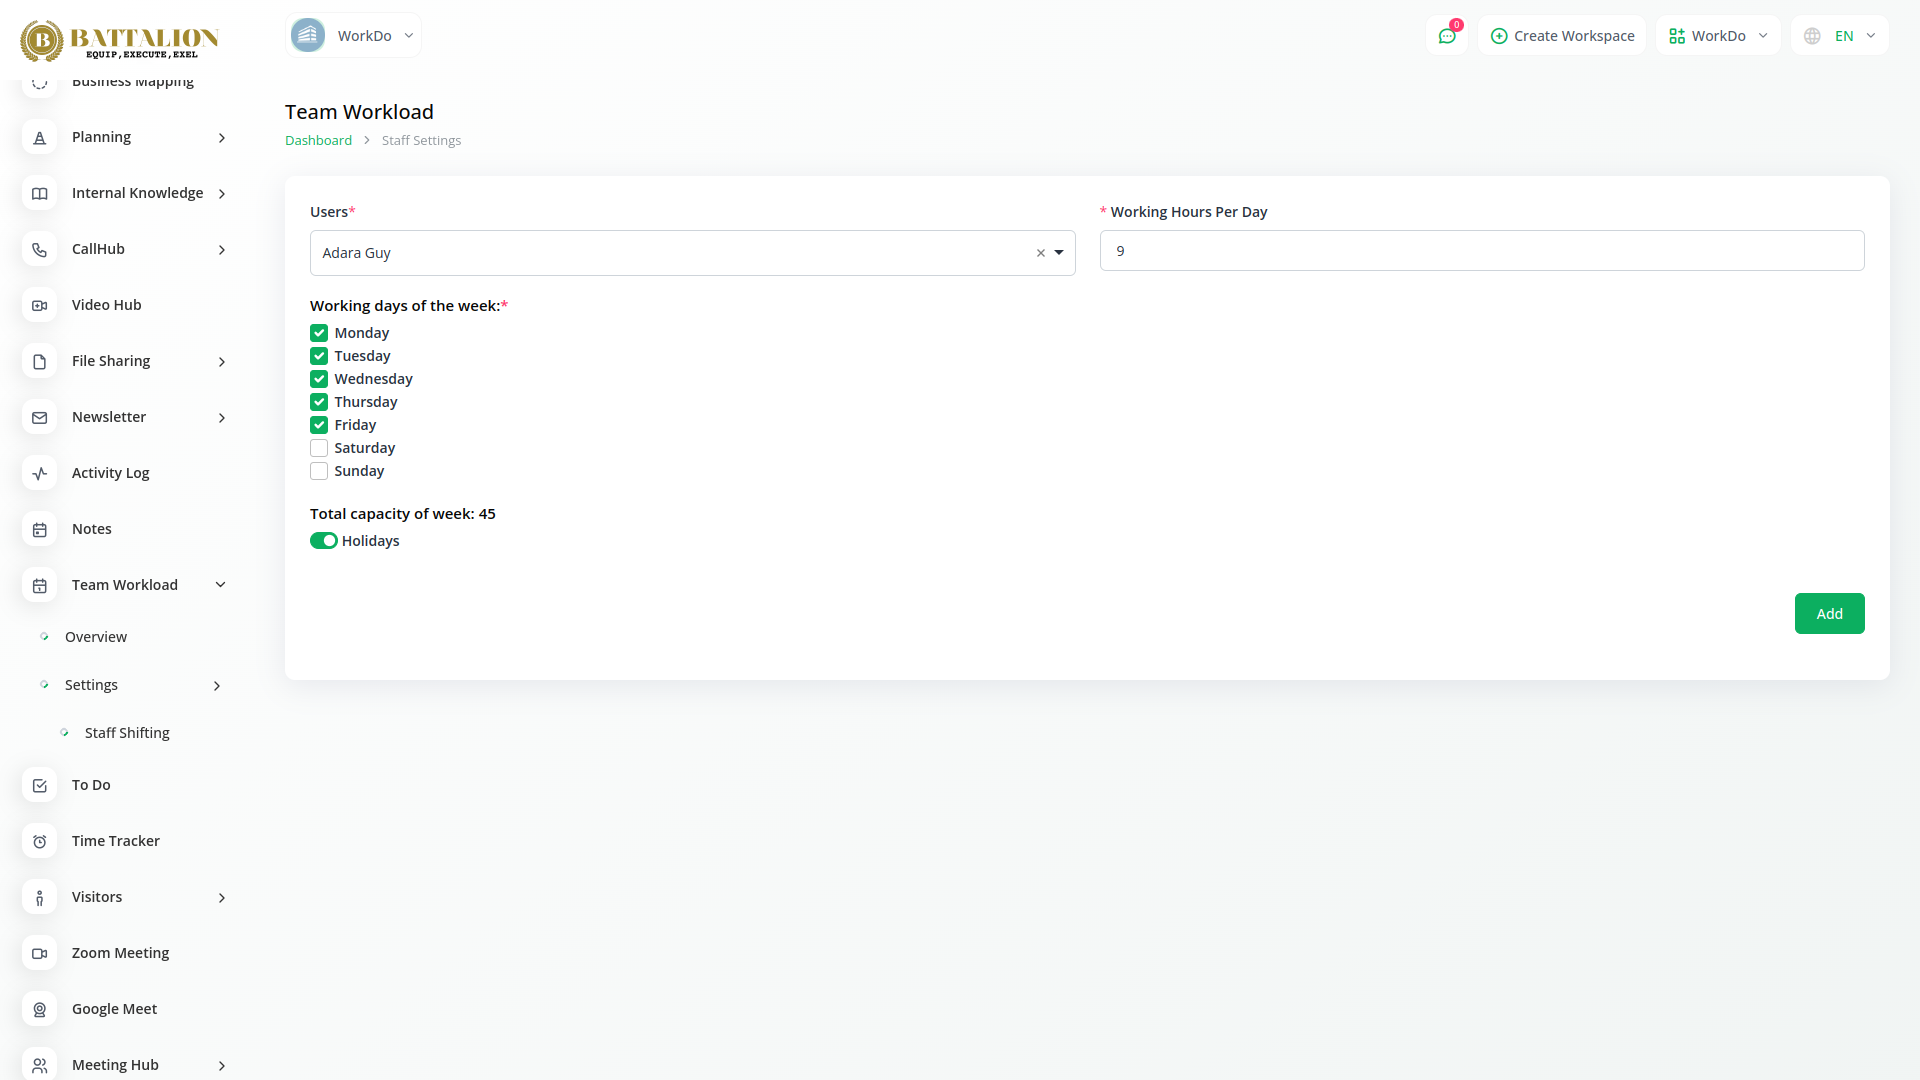Open the EN language dropdown
The height and width of the screenshot is (1080, 1920).
pos(1840,36)
